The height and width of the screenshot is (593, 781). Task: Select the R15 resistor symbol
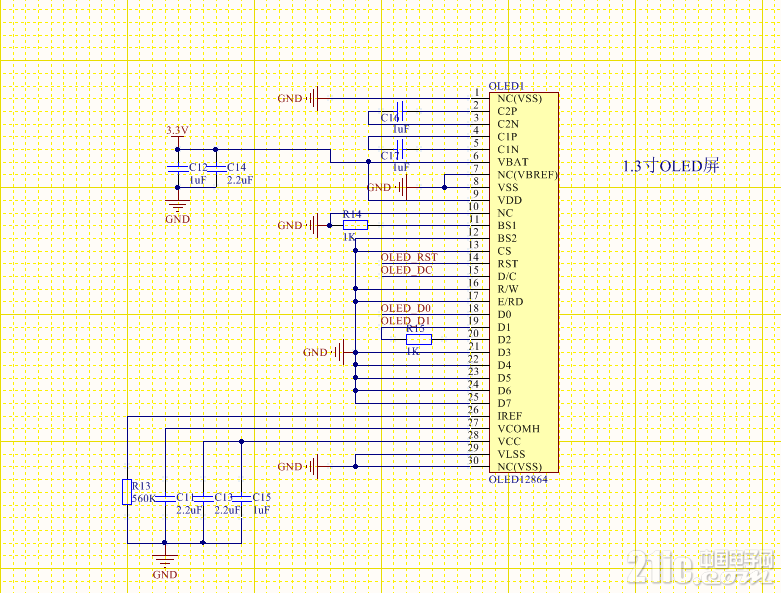click(419, 340)
